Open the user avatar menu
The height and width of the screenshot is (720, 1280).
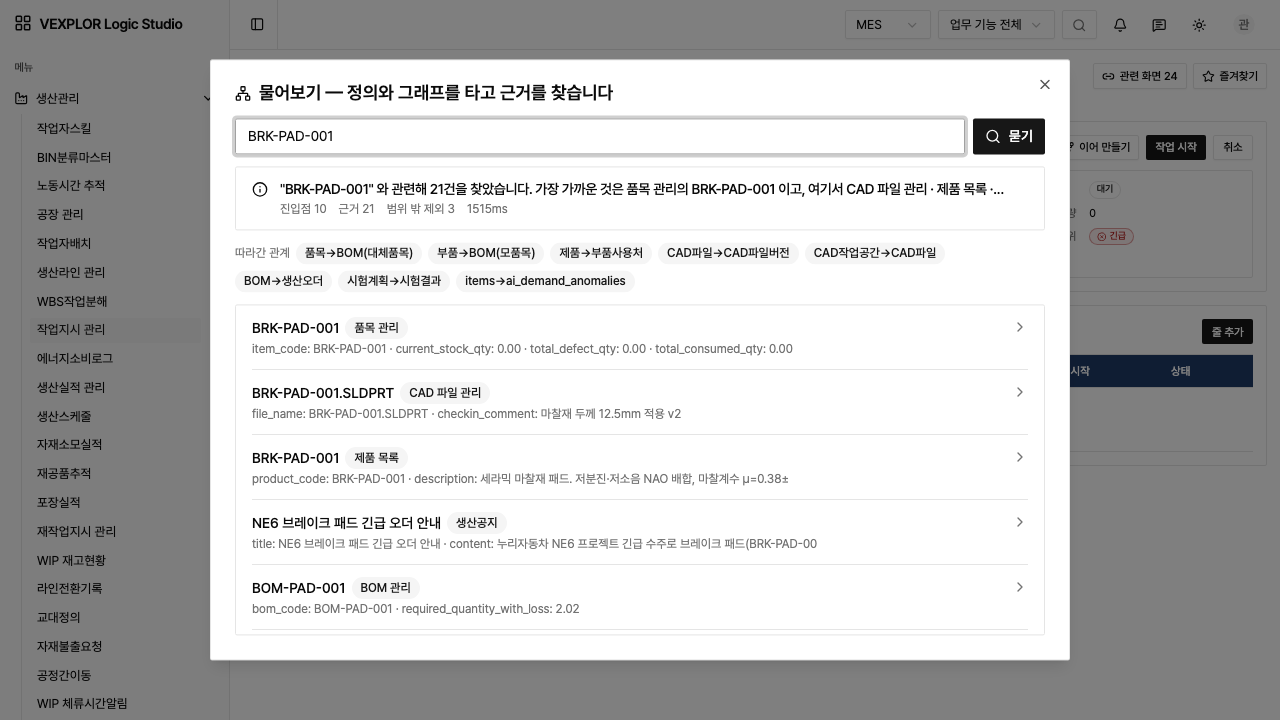[1244, 25]
